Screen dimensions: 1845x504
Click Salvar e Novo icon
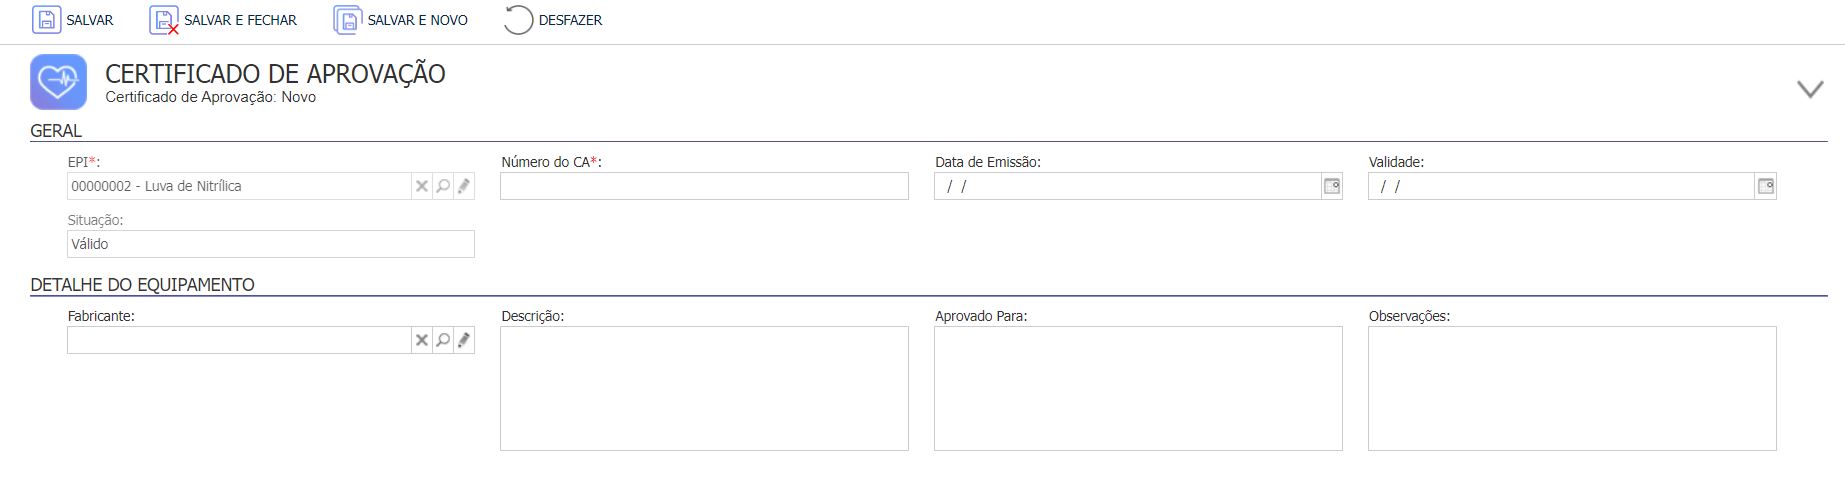(x=347, y=20)
